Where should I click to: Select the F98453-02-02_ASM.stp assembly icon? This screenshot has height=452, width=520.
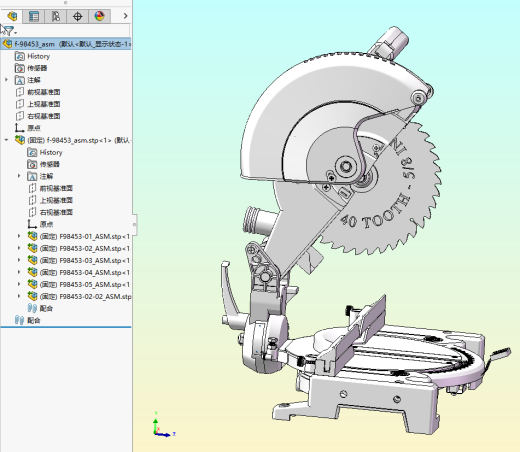tap(32, 296)
